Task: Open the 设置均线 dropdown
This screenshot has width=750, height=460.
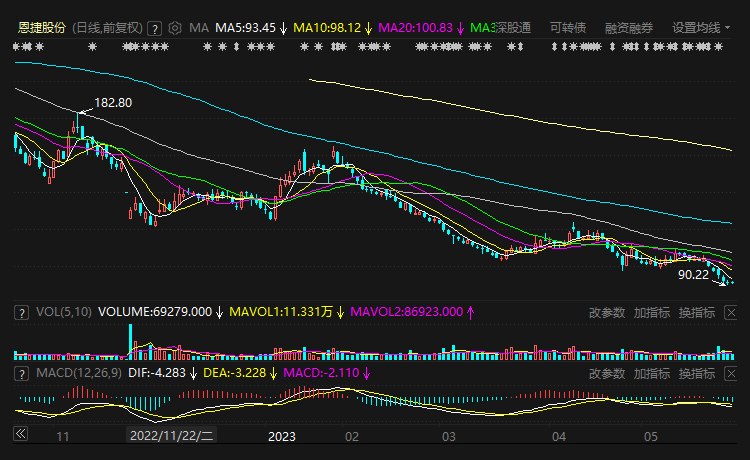Action: [x=701, y=28]
